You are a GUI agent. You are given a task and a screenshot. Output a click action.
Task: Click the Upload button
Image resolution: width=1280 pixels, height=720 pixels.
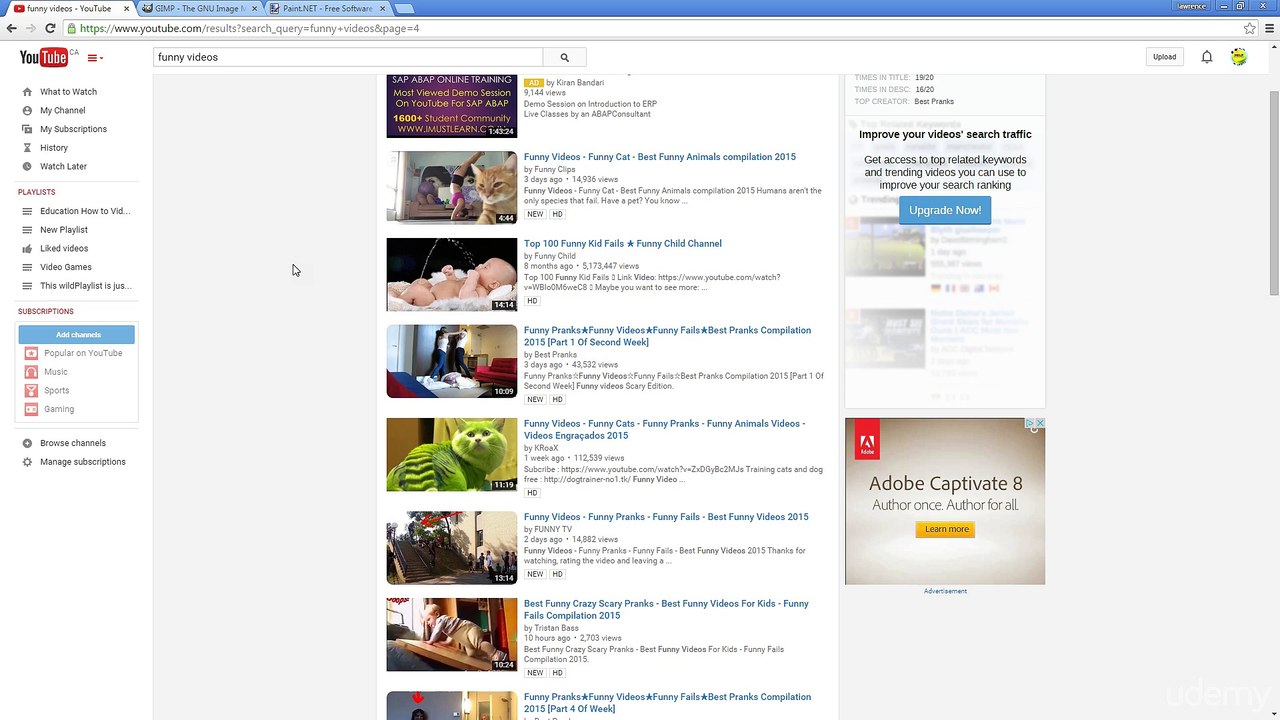pyautogui.click(x=1164, y=57)
